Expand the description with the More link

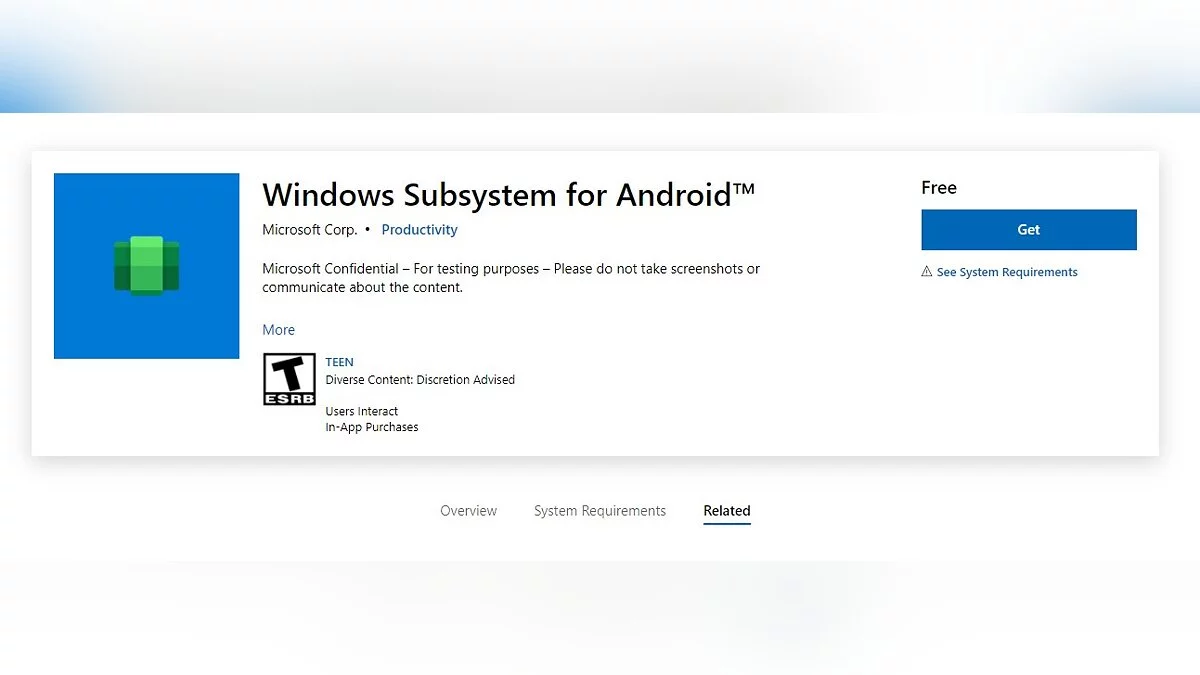pyautogui.click(x=278, y=330)
